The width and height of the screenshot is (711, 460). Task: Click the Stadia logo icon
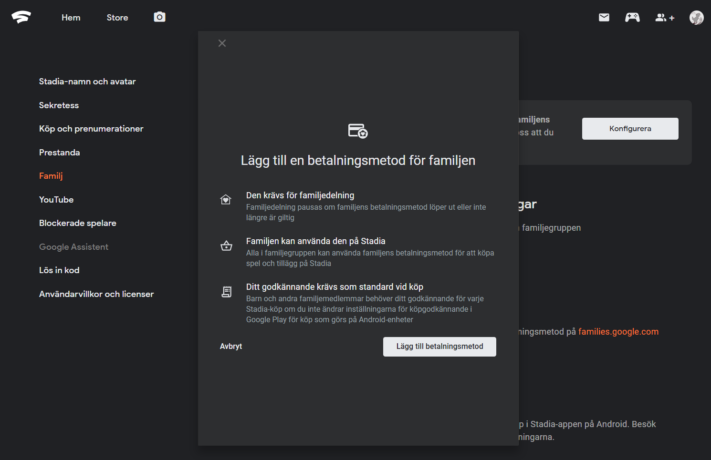pos(21,17)
